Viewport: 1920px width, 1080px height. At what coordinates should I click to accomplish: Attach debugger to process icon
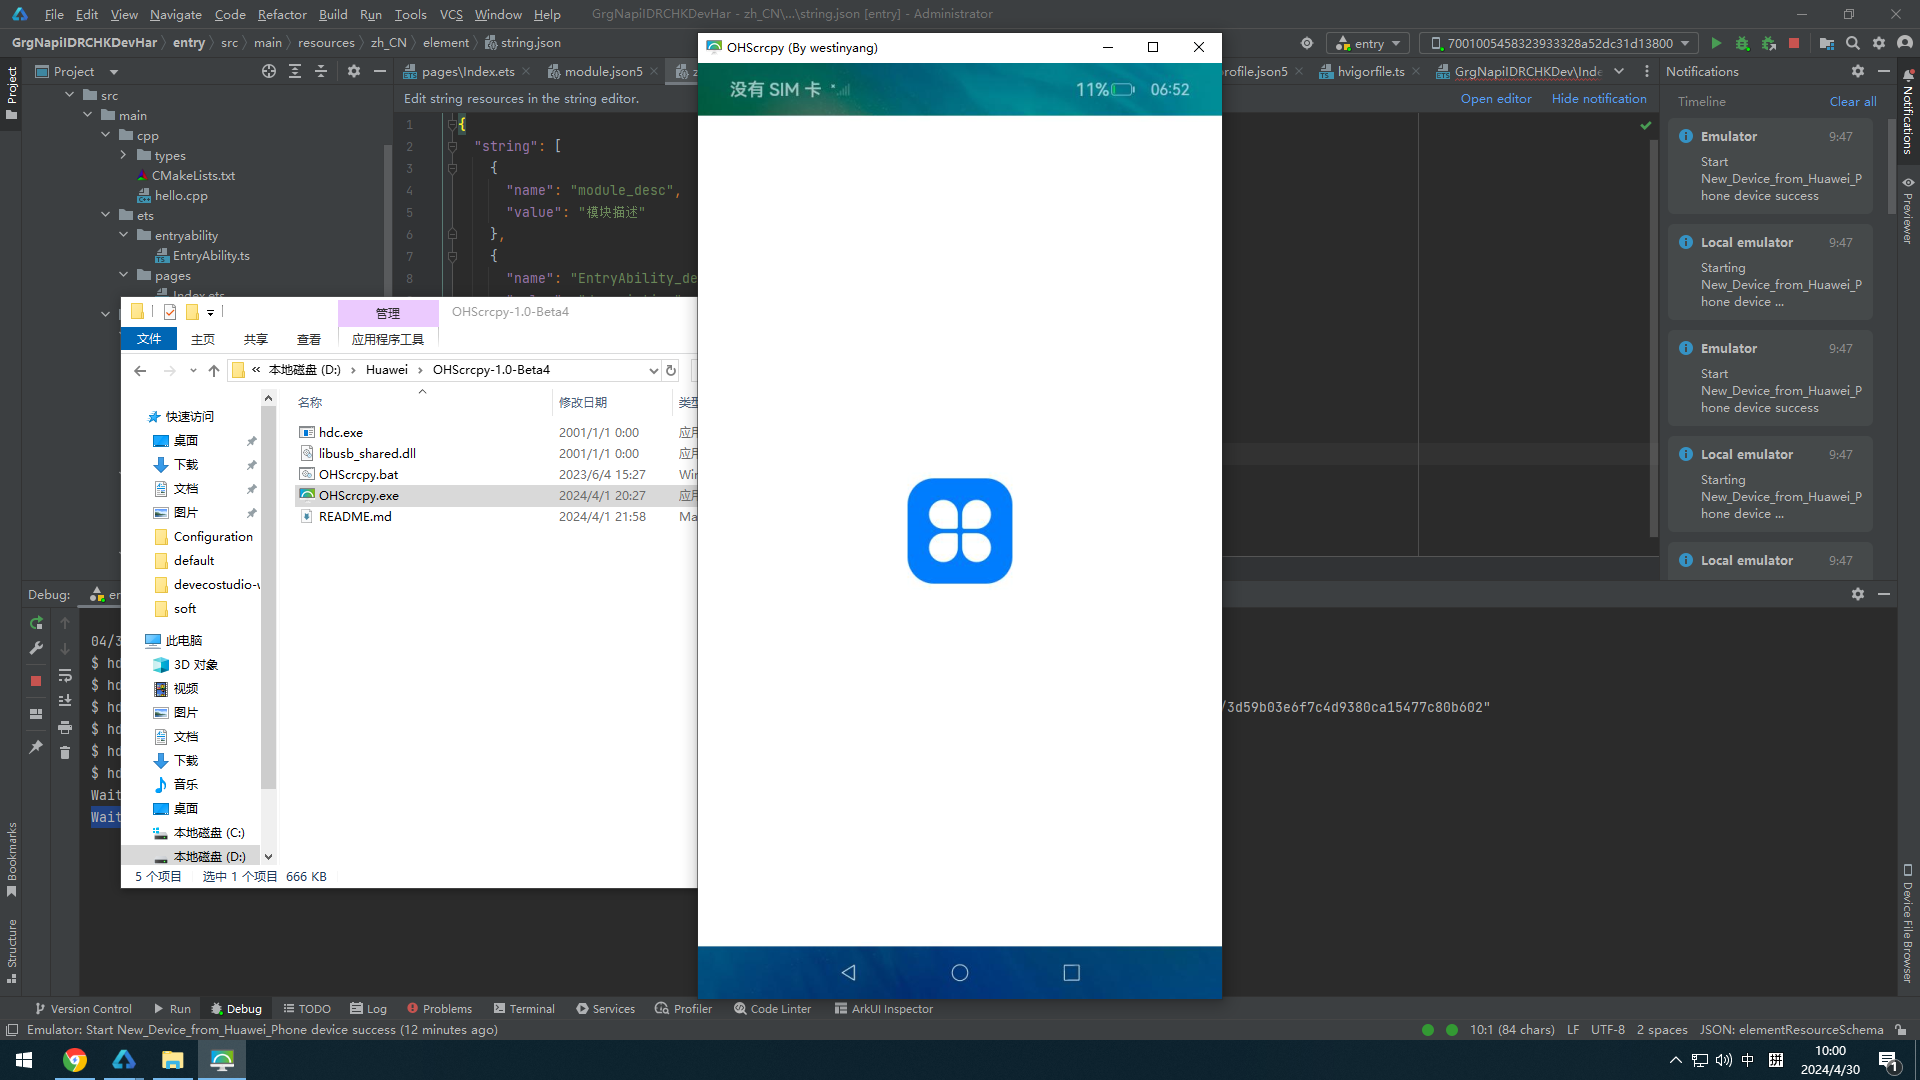point(1768,43)
